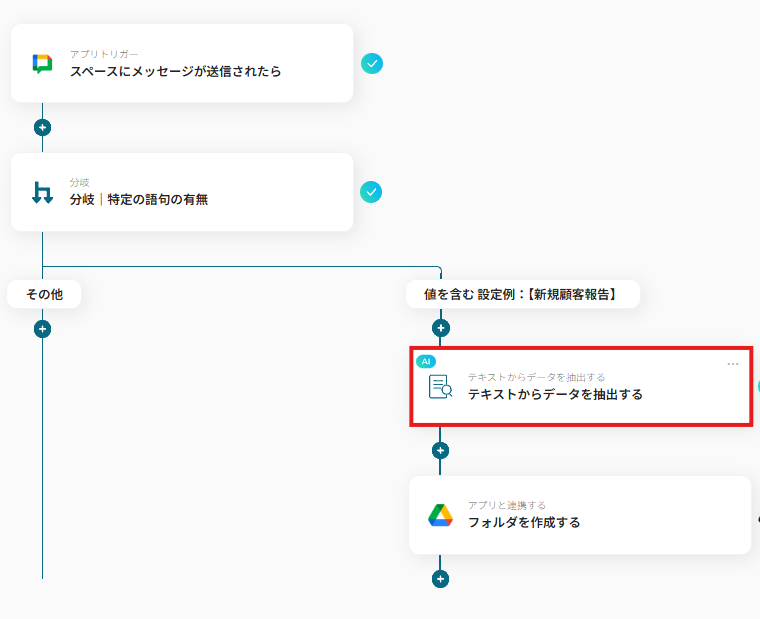Add a step below the app trigger card
This screenshot has width=760, height=619.
(x=42, y=127)
